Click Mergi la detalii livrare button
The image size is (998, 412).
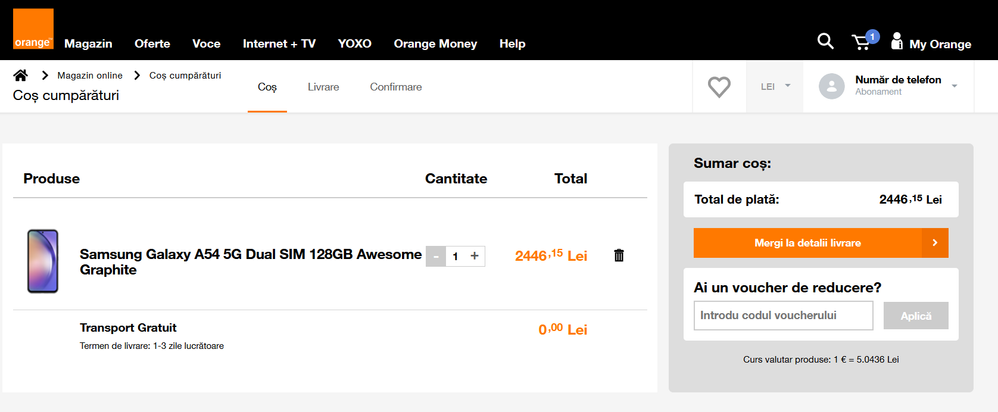(820, 243)
